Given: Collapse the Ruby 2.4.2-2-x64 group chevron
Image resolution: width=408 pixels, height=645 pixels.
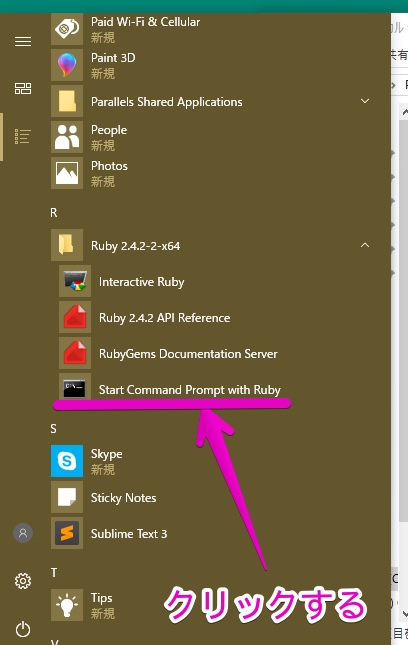Looking at the screenshot, I should click(x=365, y=245).
